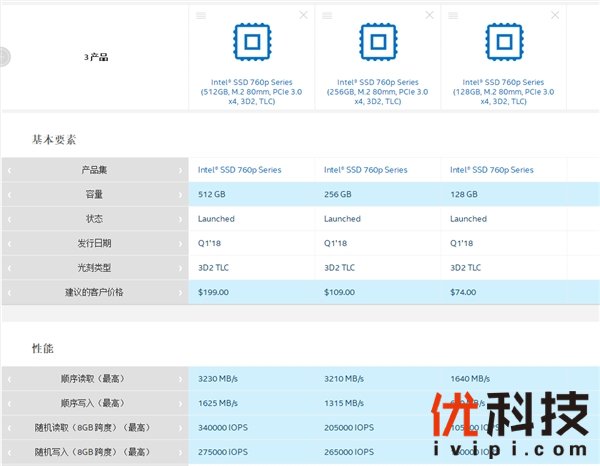
Task: Select the 建议的客户价格 row label
Action: (x=94, y=292)
